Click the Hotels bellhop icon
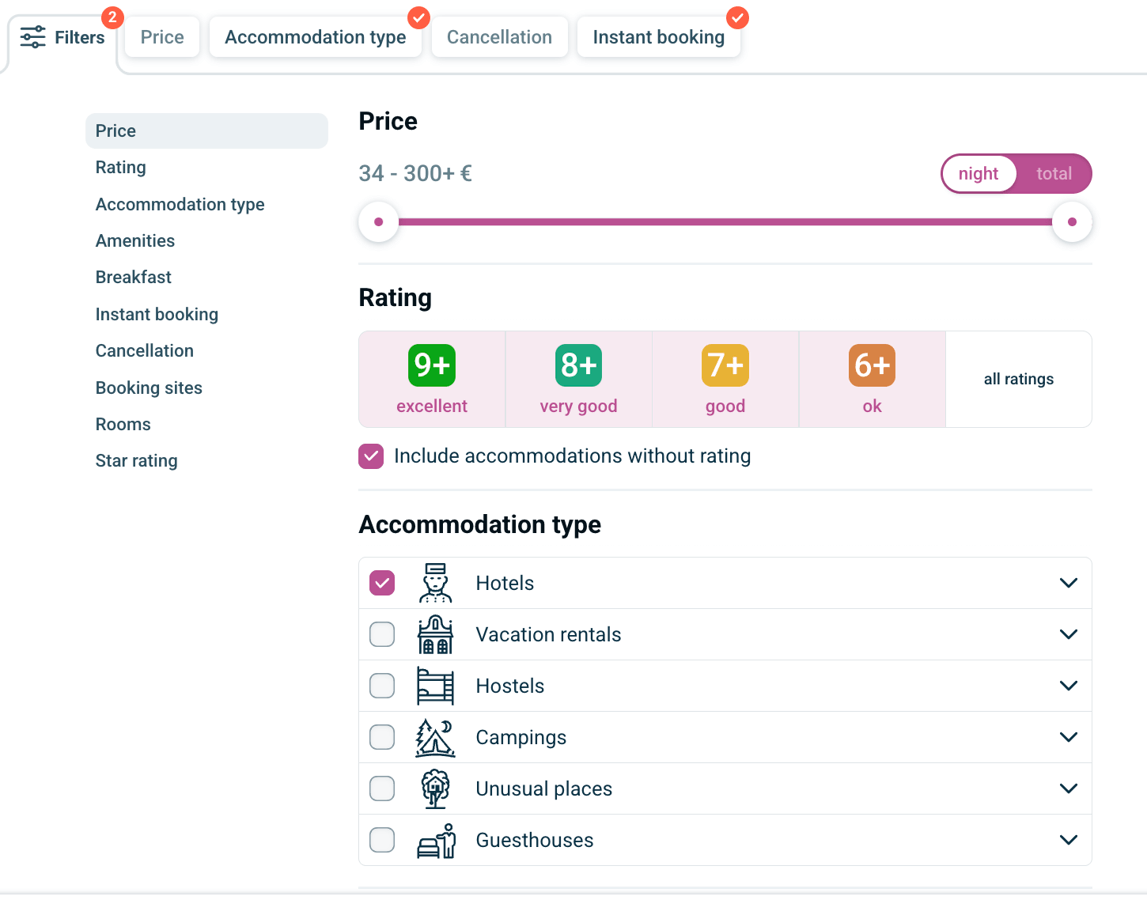The height and width of the screenshot is (900, 1147). point(435,583)
